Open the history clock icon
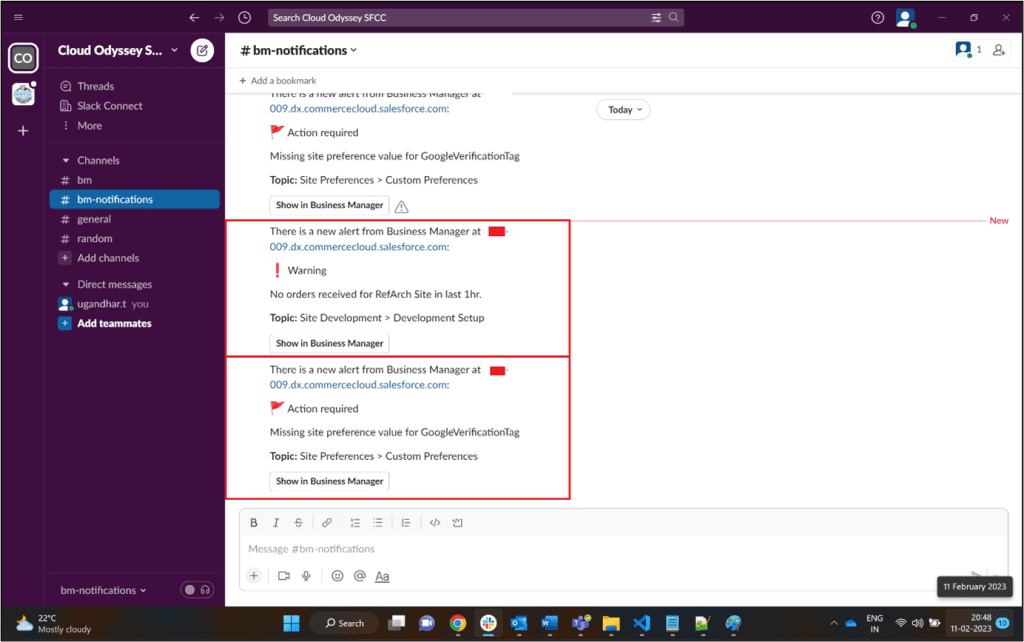The height and width of the screenshot is (642, 1024). point(245,18)
